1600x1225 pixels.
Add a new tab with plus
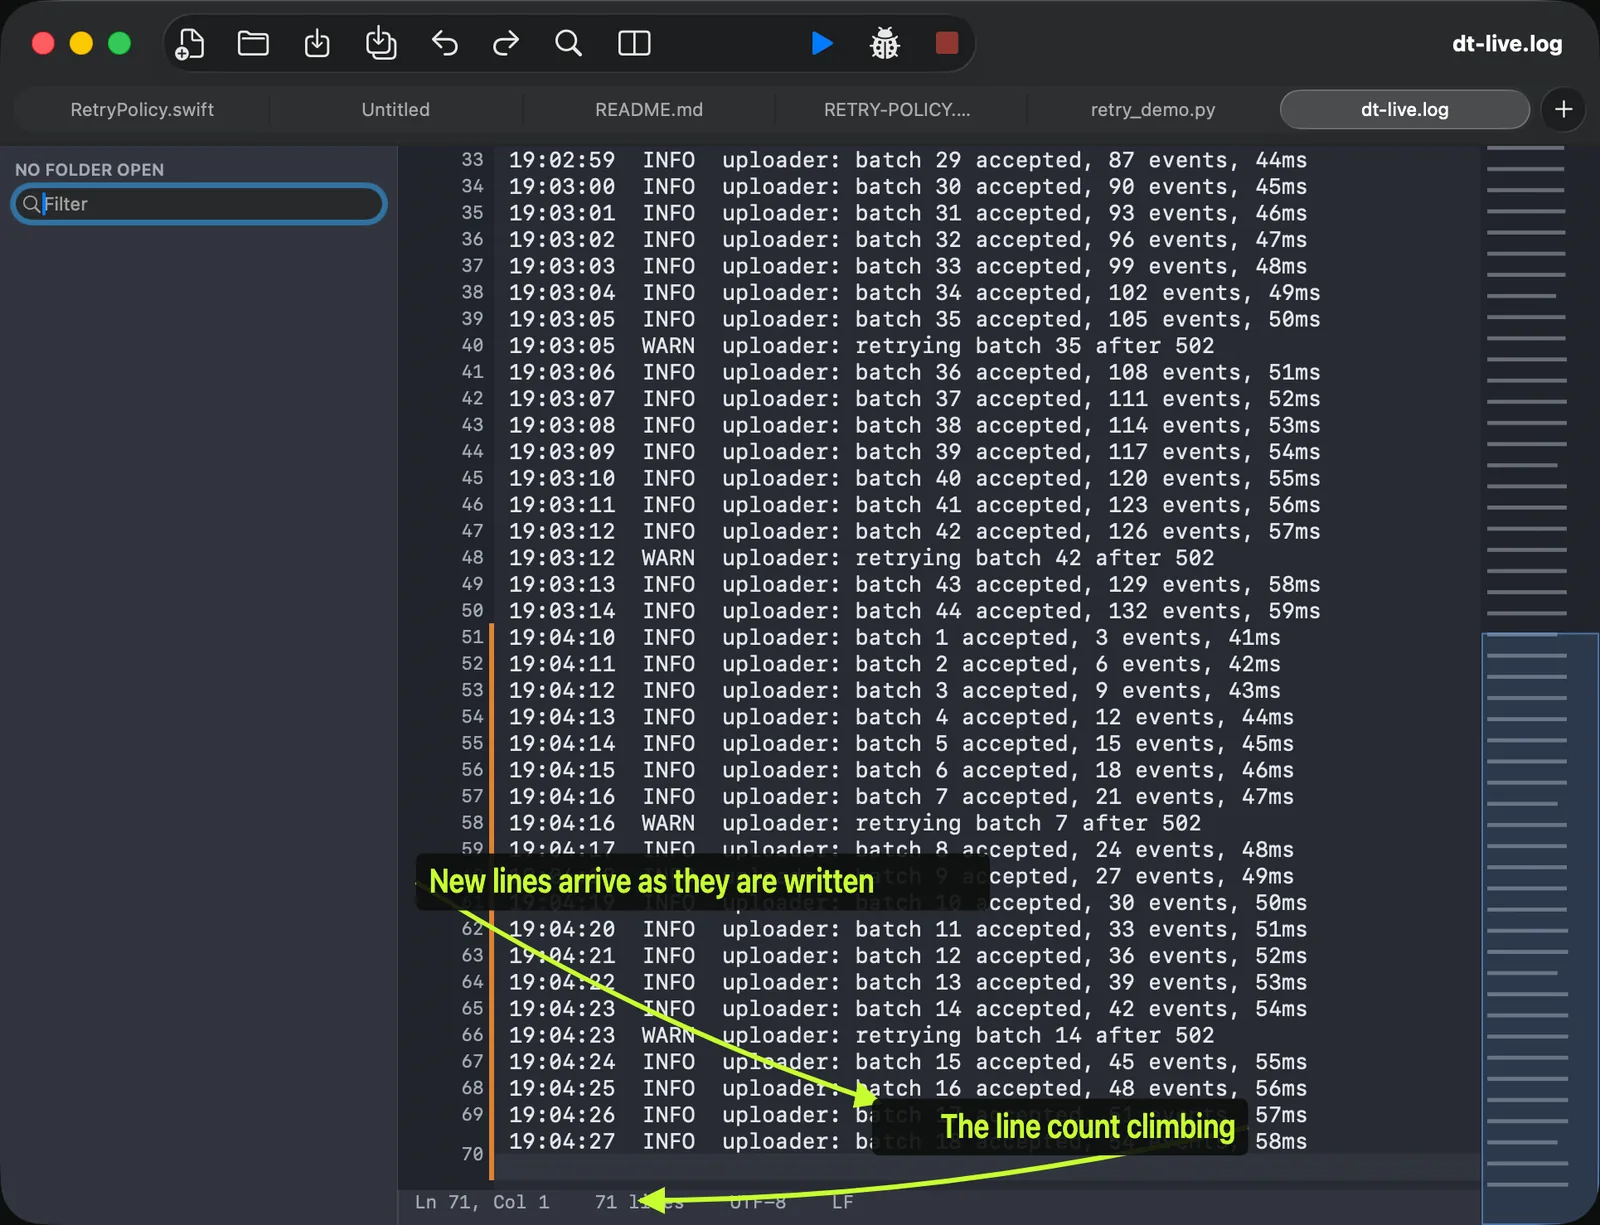[1564, 109]
